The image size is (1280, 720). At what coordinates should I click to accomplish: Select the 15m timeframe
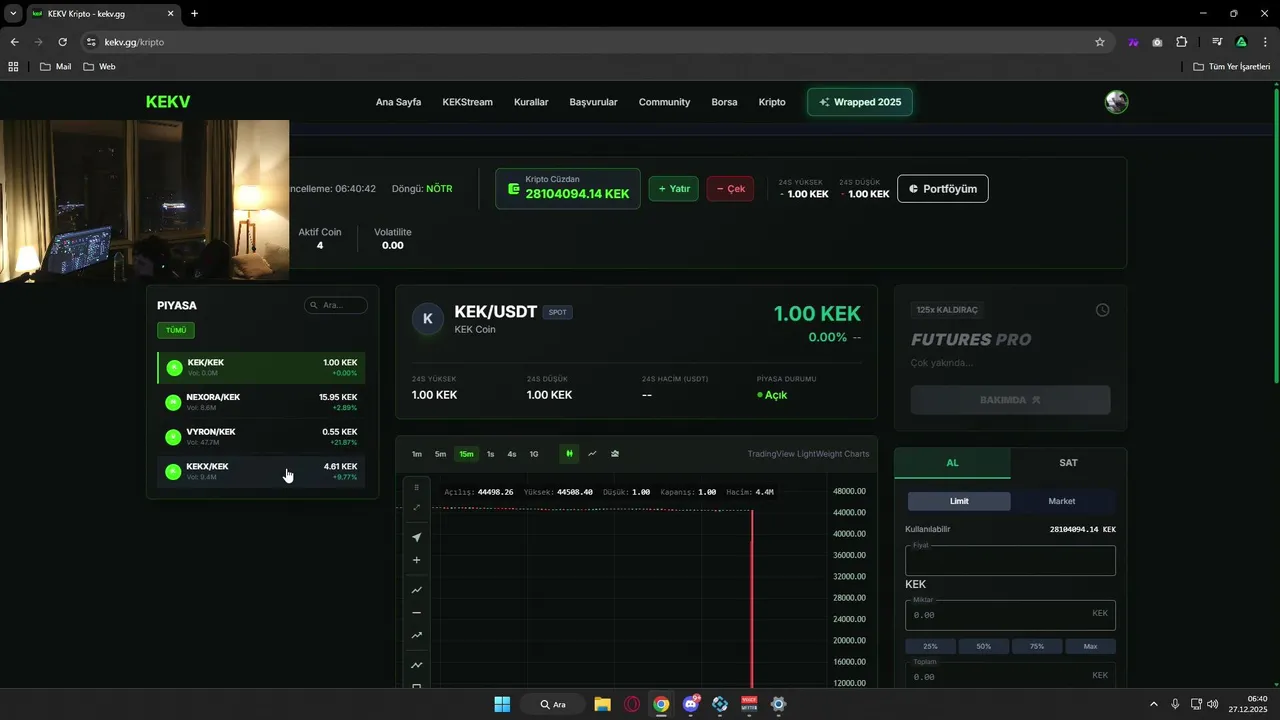[466, 454]
